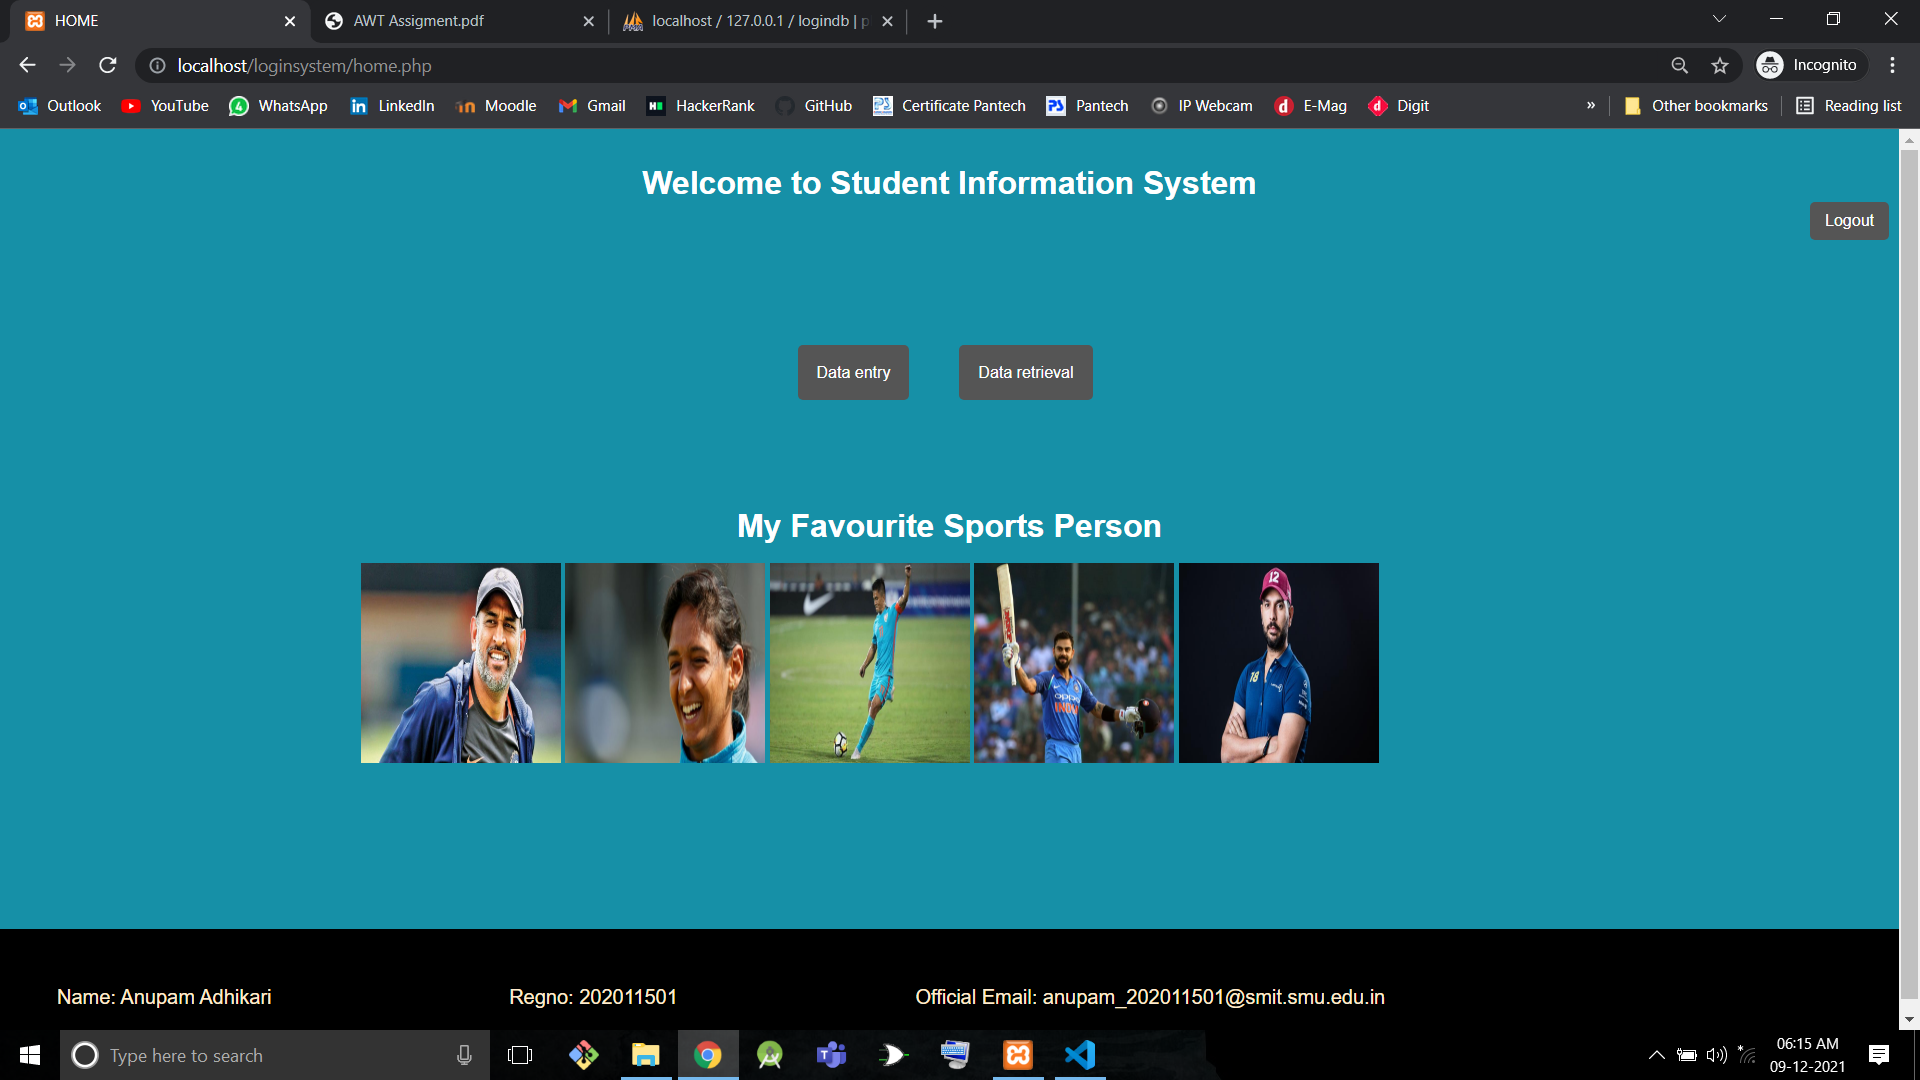Launch Visual Studio Code from taskbar
The image size is (1920, 1080).
[x=1080, y=1055]
